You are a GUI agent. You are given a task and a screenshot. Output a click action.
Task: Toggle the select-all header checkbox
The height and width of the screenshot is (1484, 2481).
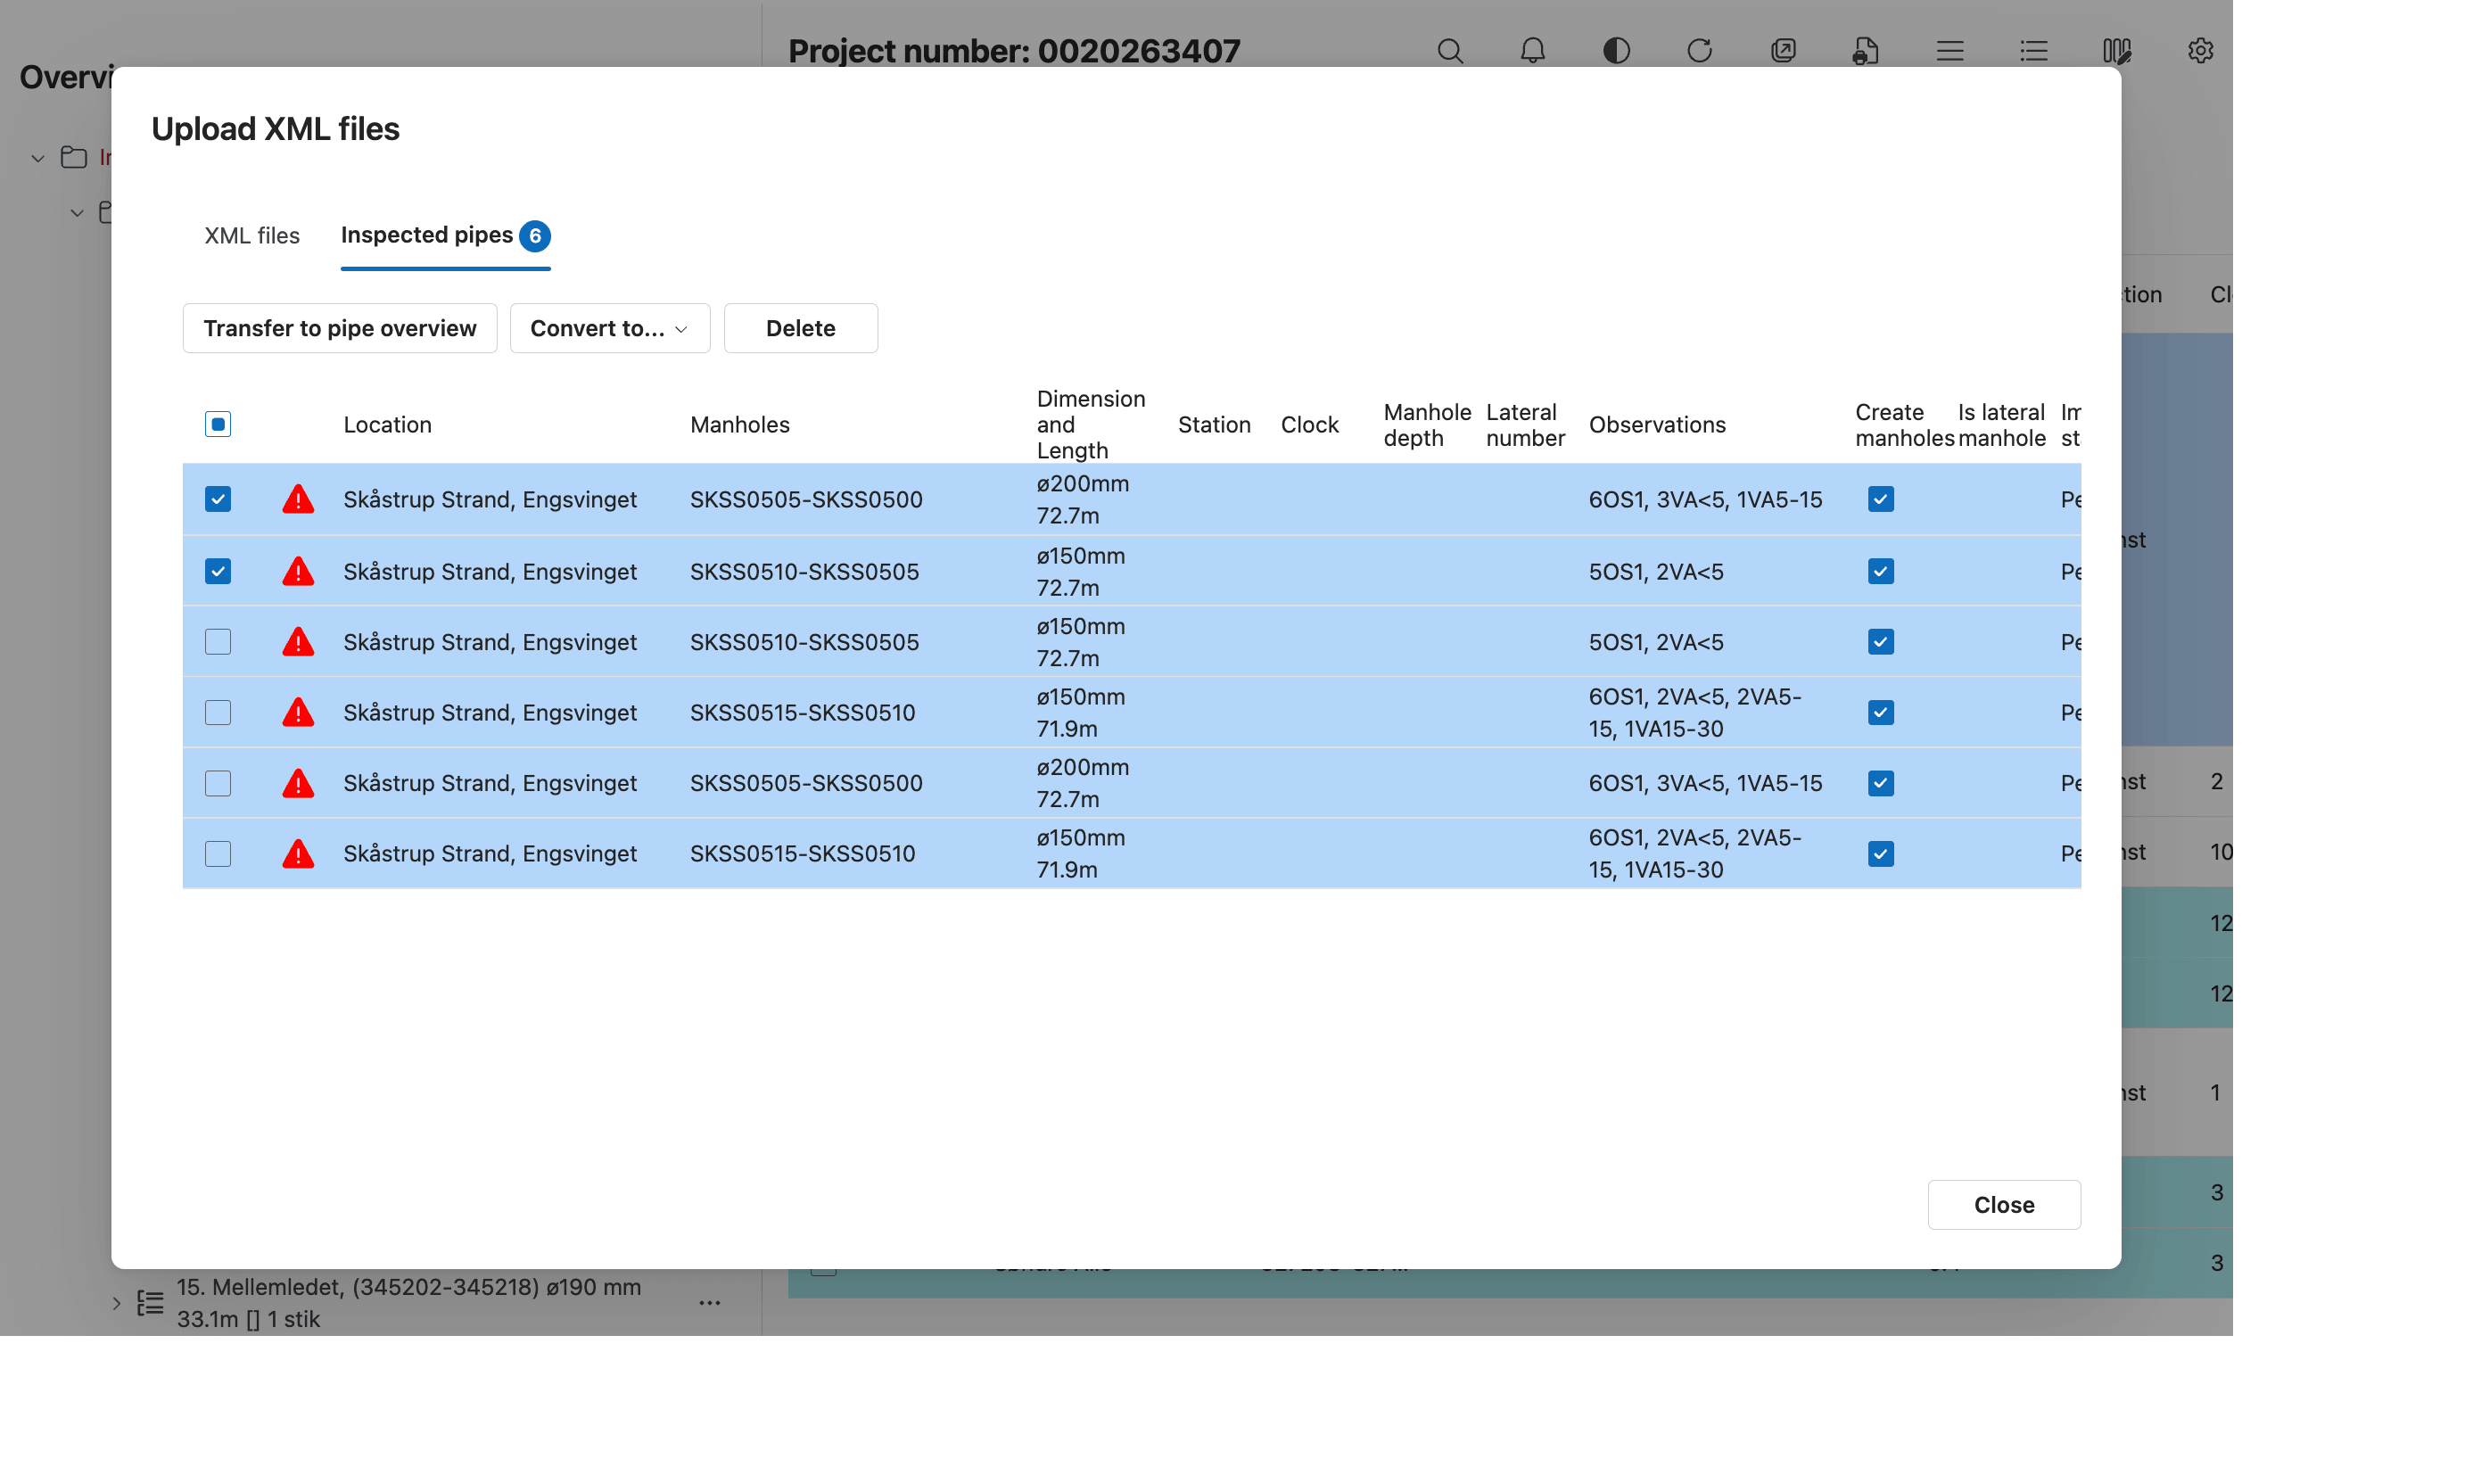coord(218,424)
